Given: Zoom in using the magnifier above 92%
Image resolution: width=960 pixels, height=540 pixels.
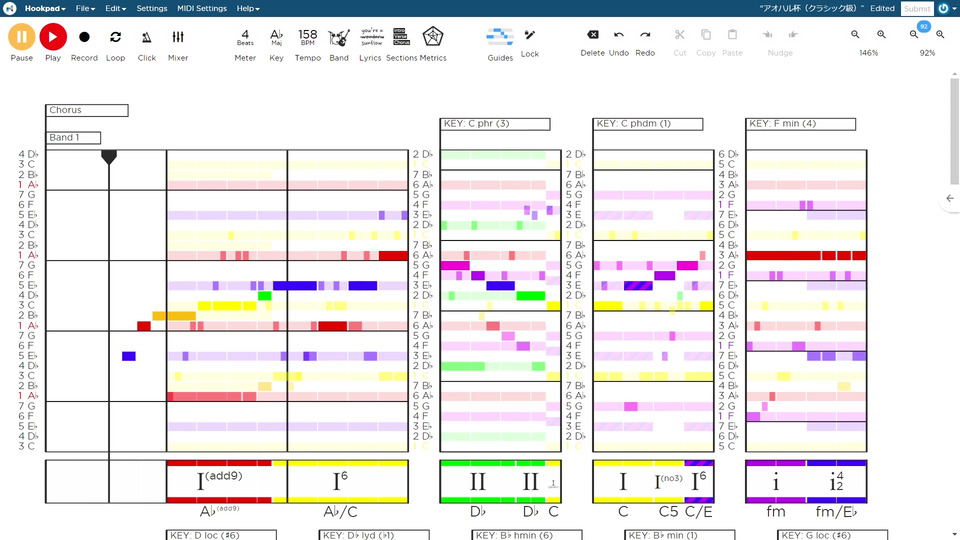Looking at the screenshot, I should pos(940,35).
